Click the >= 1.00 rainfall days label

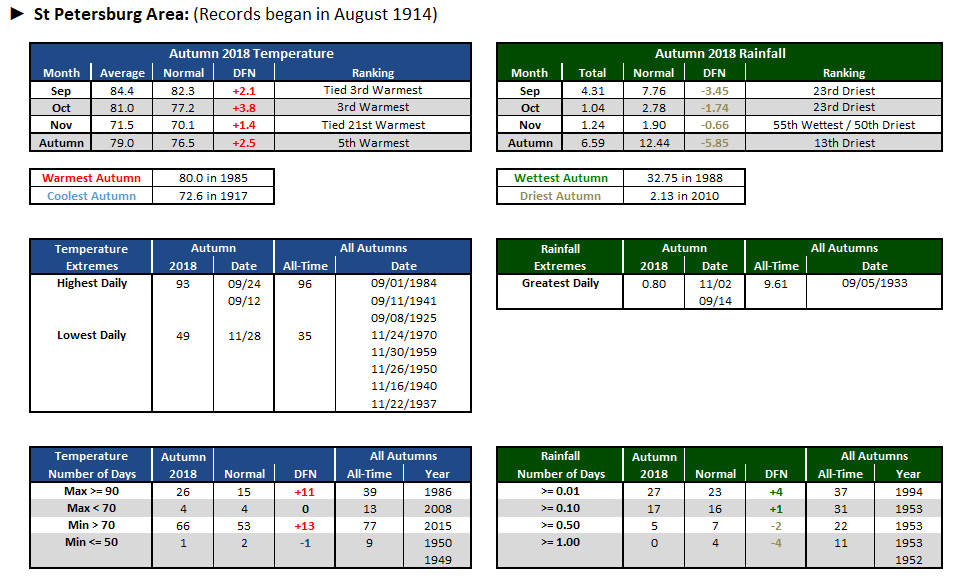pos(561,542)
